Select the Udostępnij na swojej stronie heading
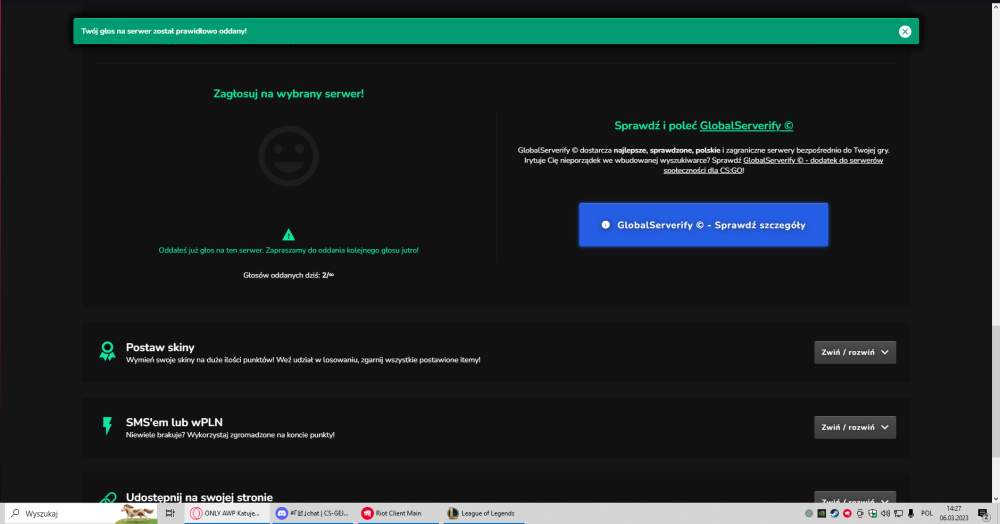 (199, 497)
